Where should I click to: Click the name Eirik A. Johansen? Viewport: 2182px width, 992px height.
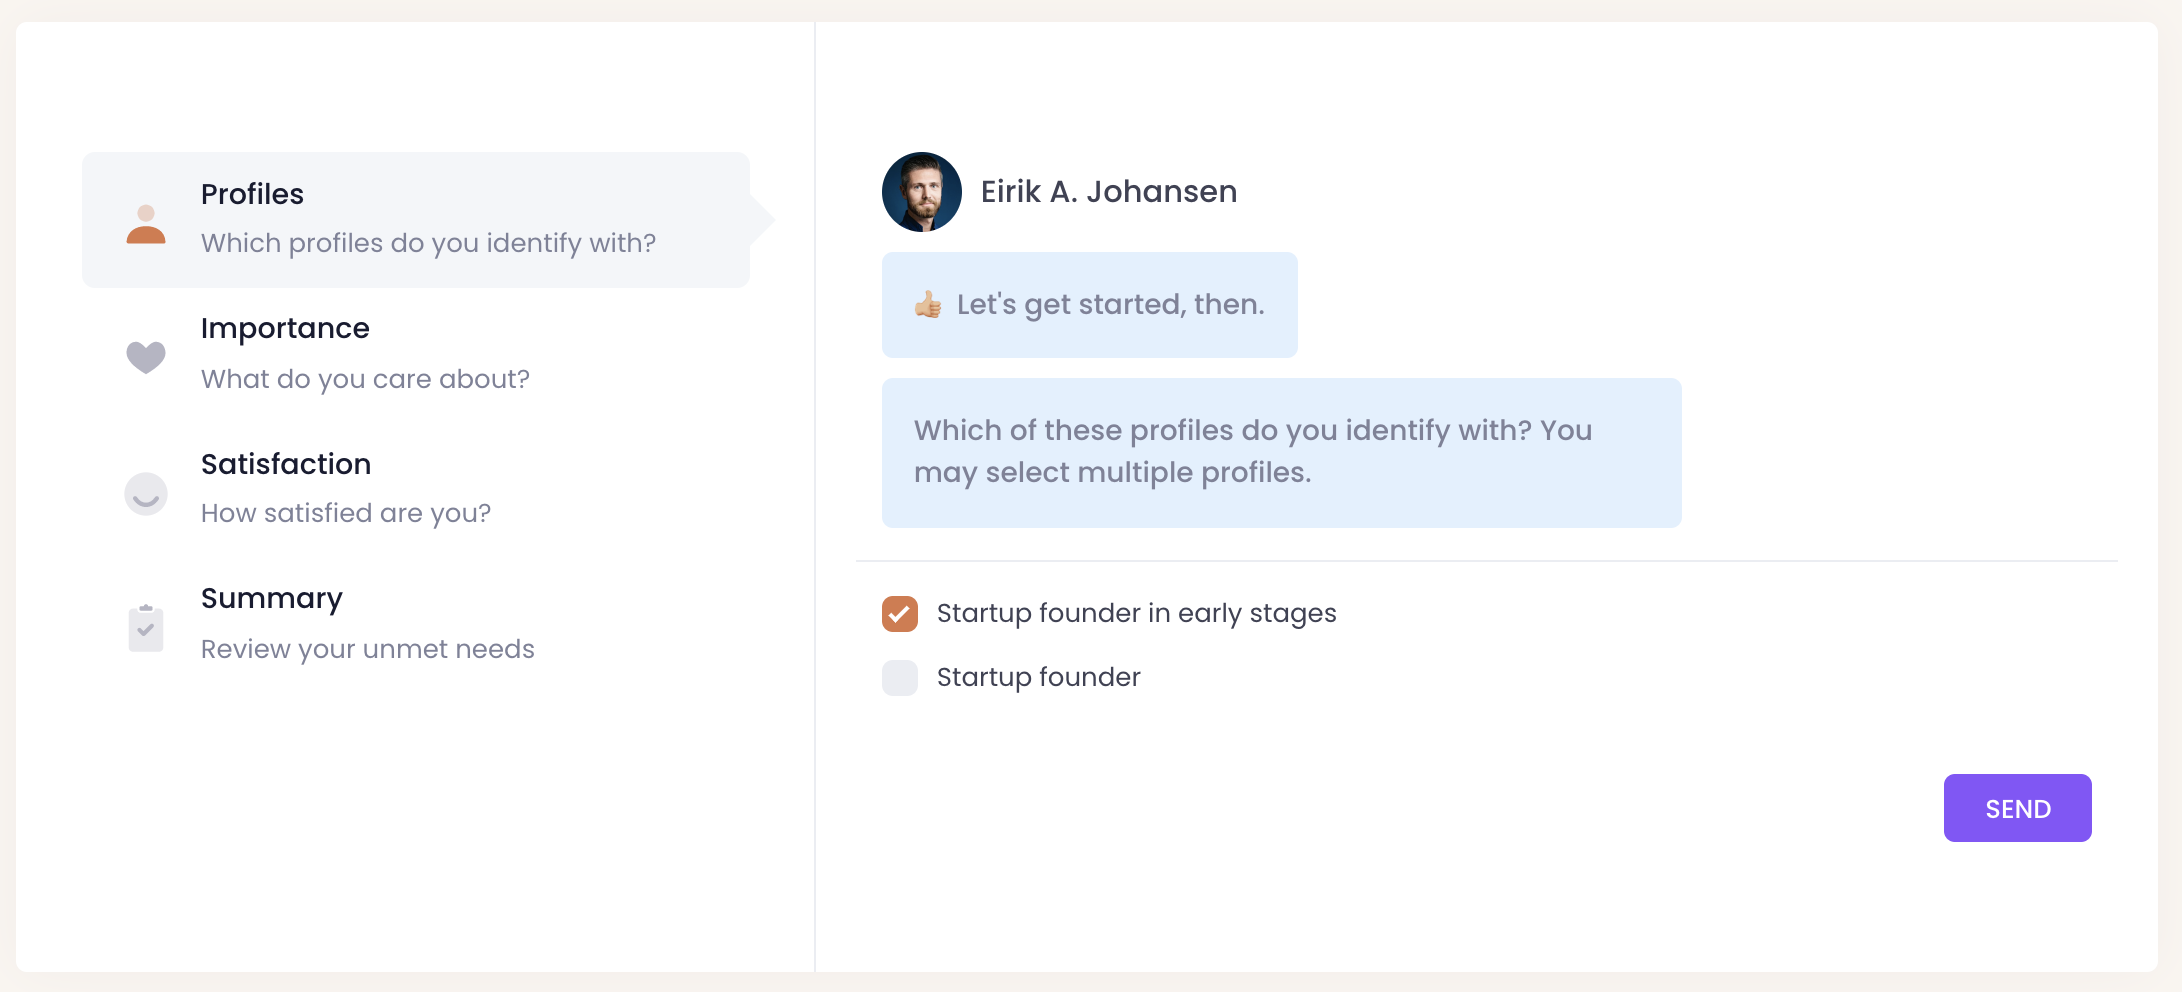pos(1108,191)
